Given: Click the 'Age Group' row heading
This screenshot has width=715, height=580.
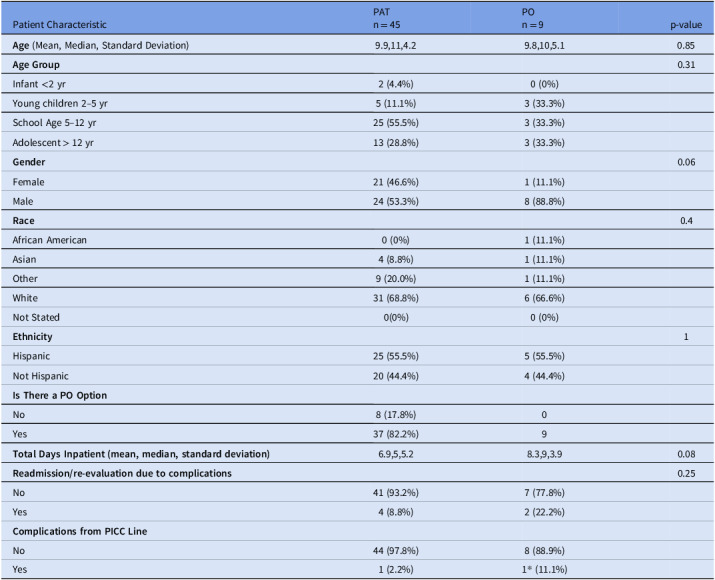Looking at the screenshot, I should coord(36,65).
